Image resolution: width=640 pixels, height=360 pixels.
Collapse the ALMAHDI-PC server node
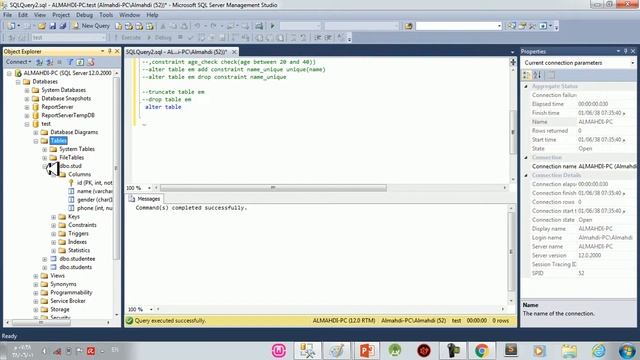pos(9,73)
